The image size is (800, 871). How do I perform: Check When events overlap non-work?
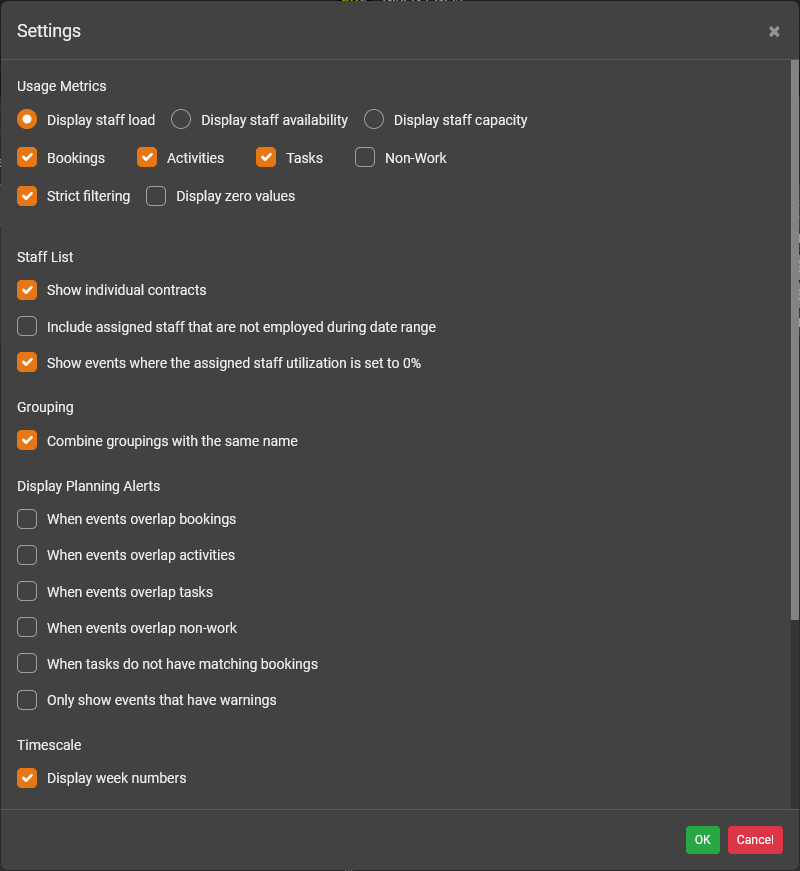click(x=27, y=628)
